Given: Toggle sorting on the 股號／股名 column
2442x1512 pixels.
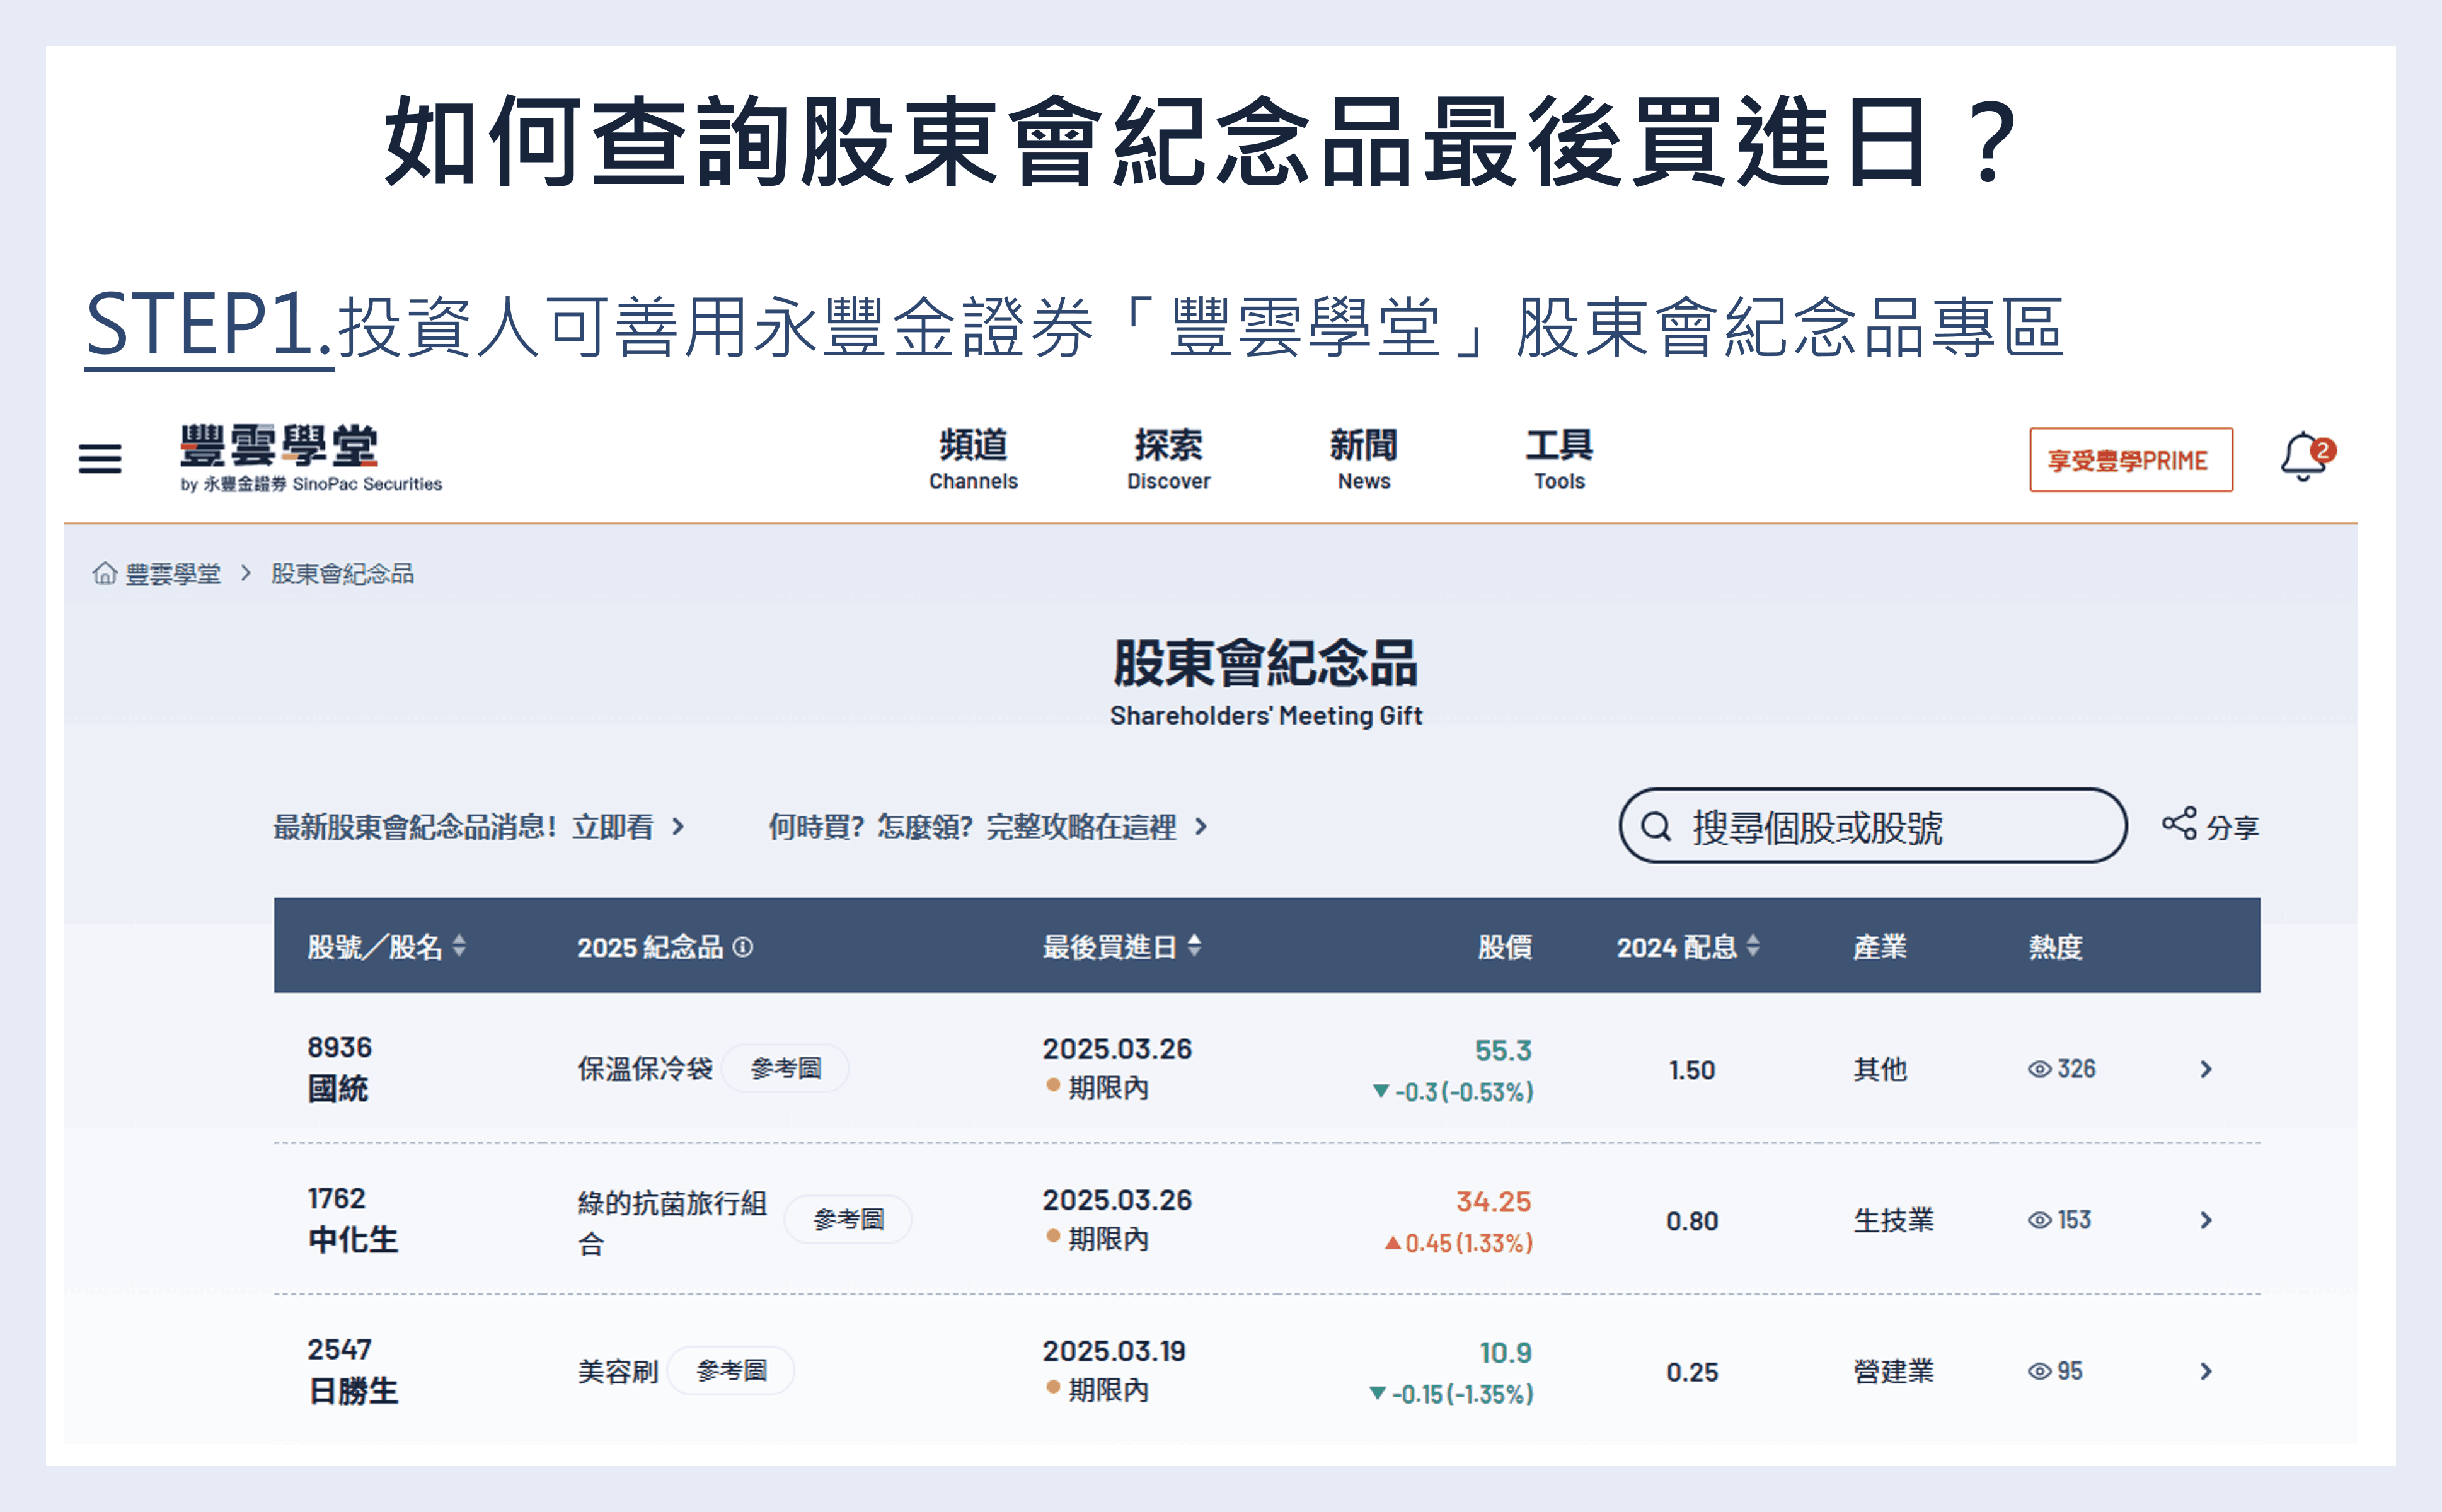Looking at the screenshot, I should (x=460, y=948).
